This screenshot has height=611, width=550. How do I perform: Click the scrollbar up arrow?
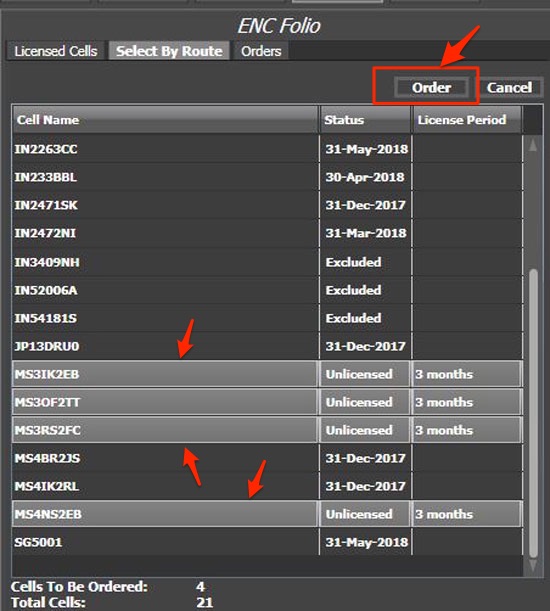point(532,145)
